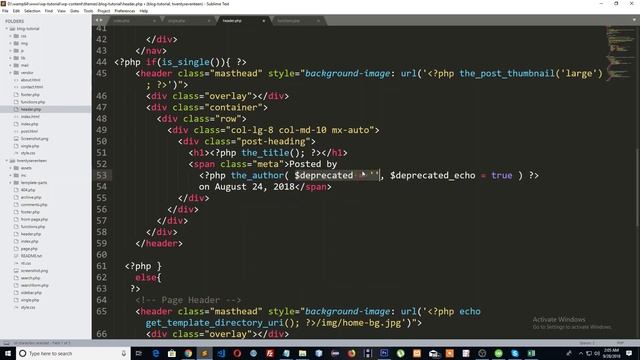The height and width of the screenshot is (360, 640).
Task: Collapse the twentyseventeen root folder
Action: 7,161
